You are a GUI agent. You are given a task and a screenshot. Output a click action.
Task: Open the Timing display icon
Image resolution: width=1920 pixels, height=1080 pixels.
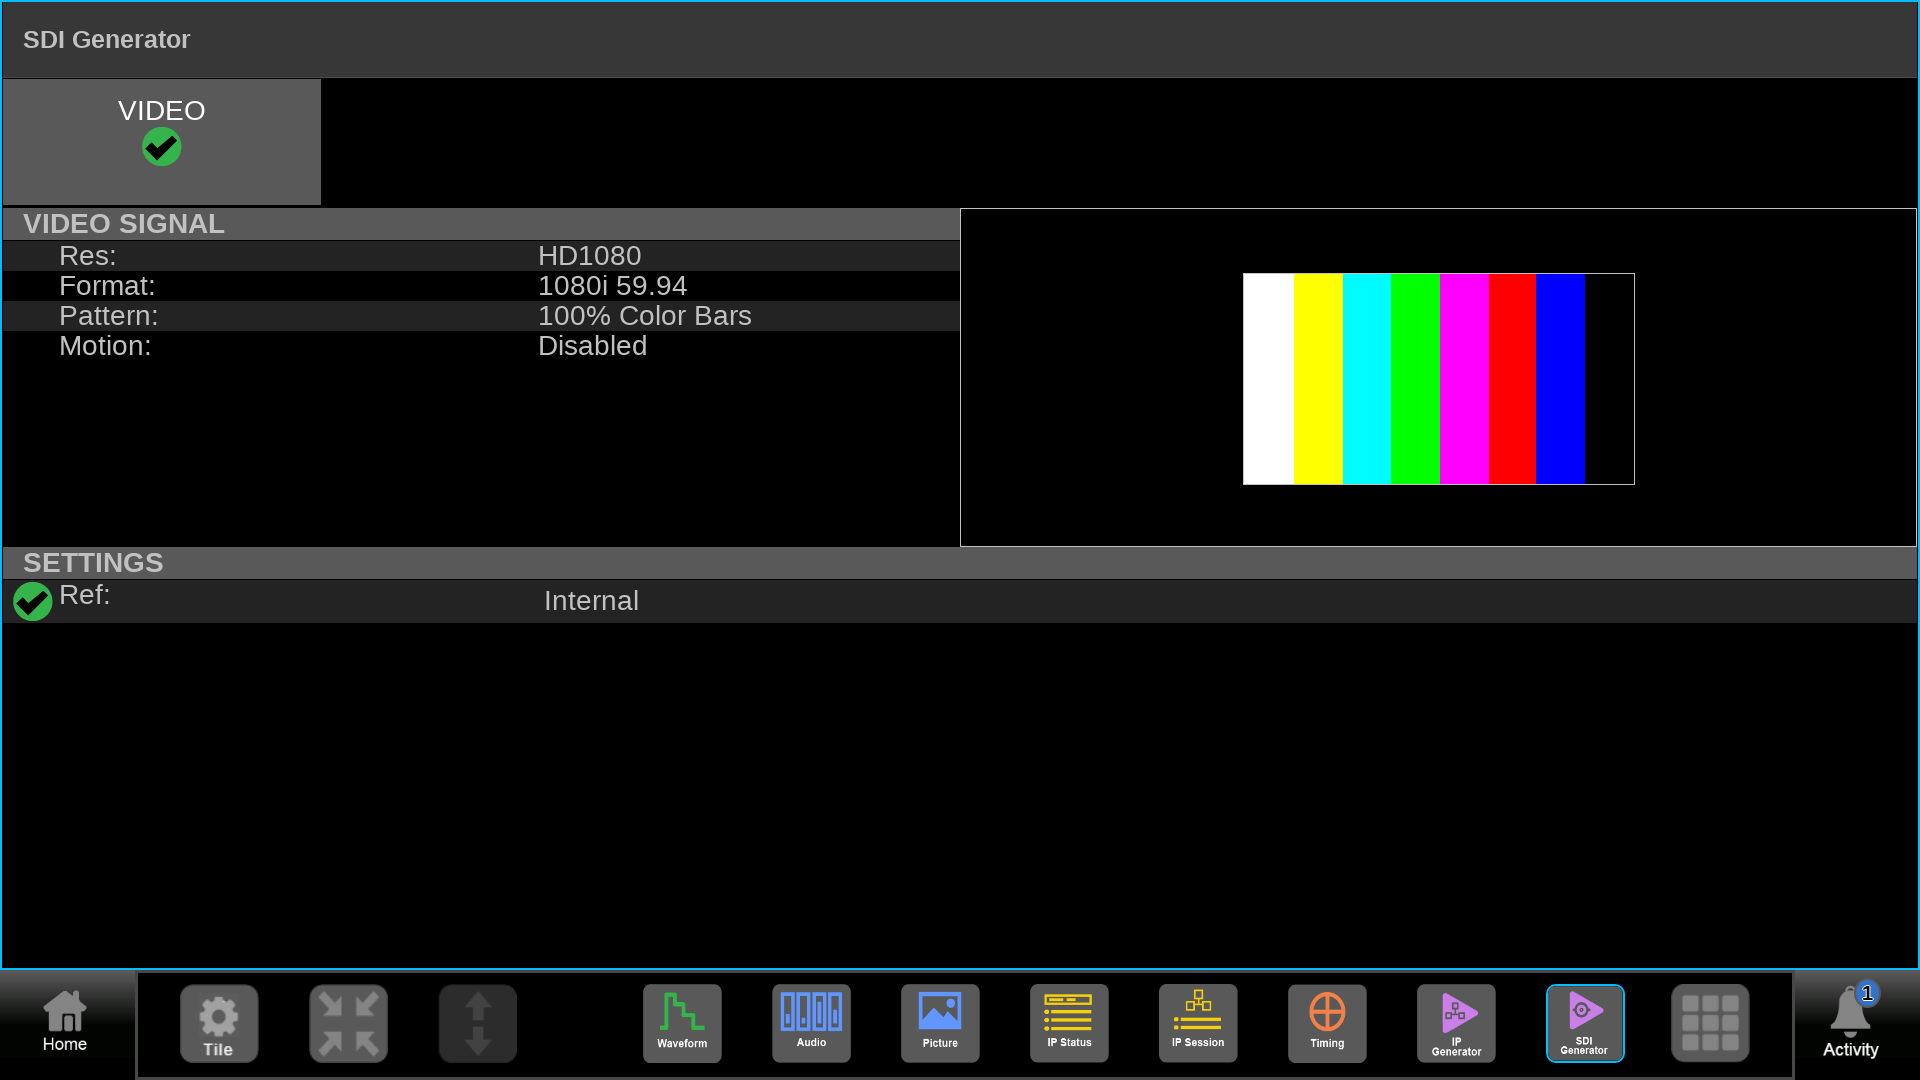click(x=1327, y=1023)
